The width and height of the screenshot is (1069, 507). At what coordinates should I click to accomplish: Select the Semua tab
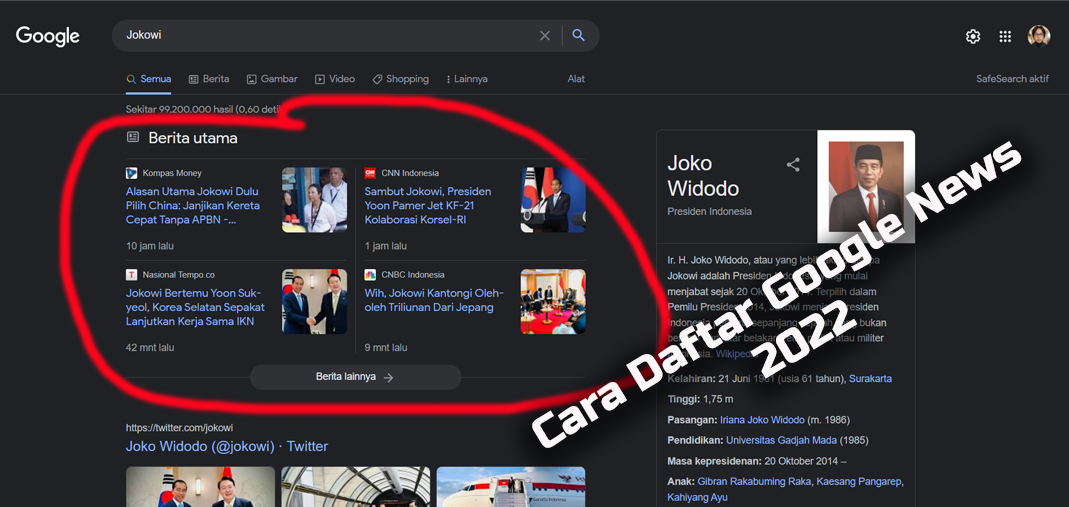point(149,79)
